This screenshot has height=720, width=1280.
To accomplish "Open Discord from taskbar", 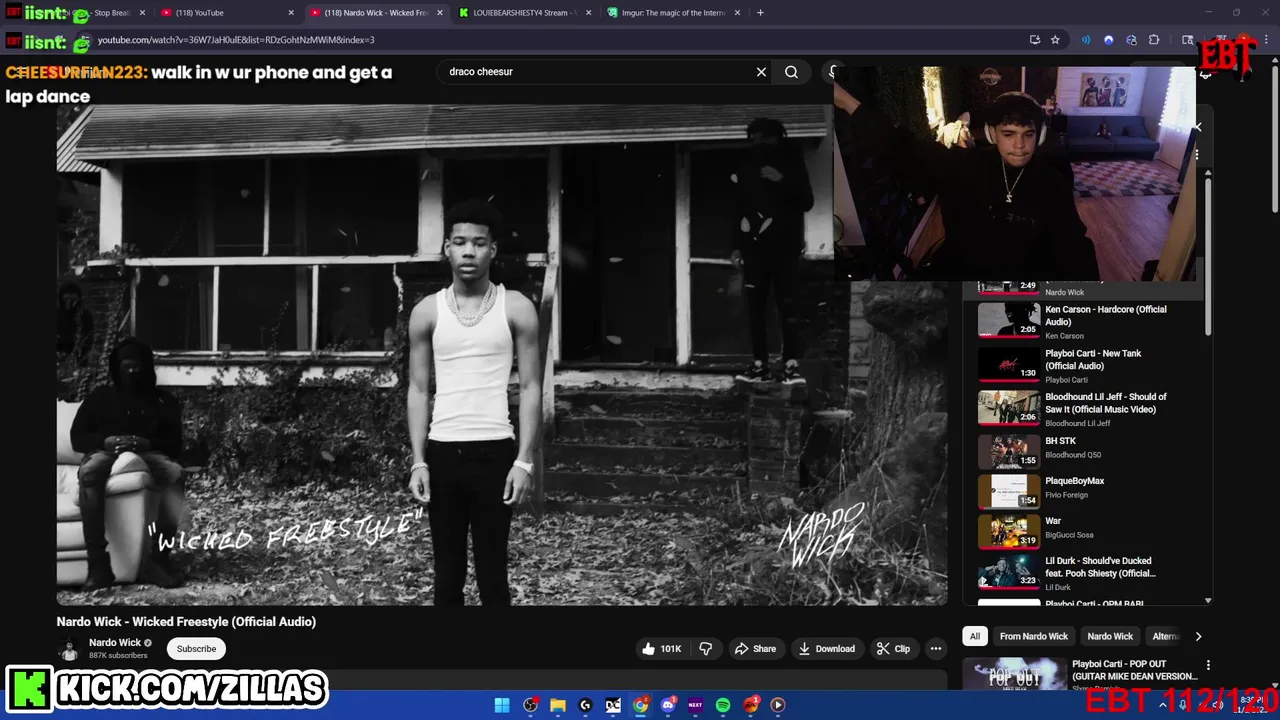I will 668,705.
